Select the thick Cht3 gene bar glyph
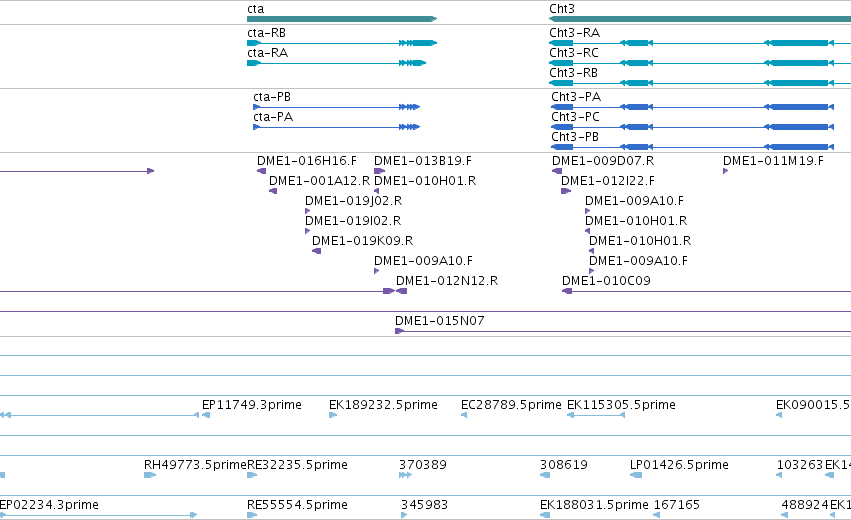The width and height of the screenshot is (851, 520). coord(700,19)
